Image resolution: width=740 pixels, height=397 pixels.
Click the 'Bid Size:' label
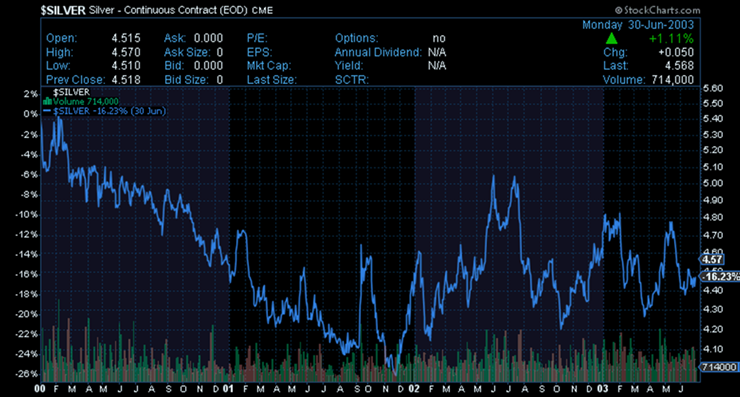pos(186,80)
